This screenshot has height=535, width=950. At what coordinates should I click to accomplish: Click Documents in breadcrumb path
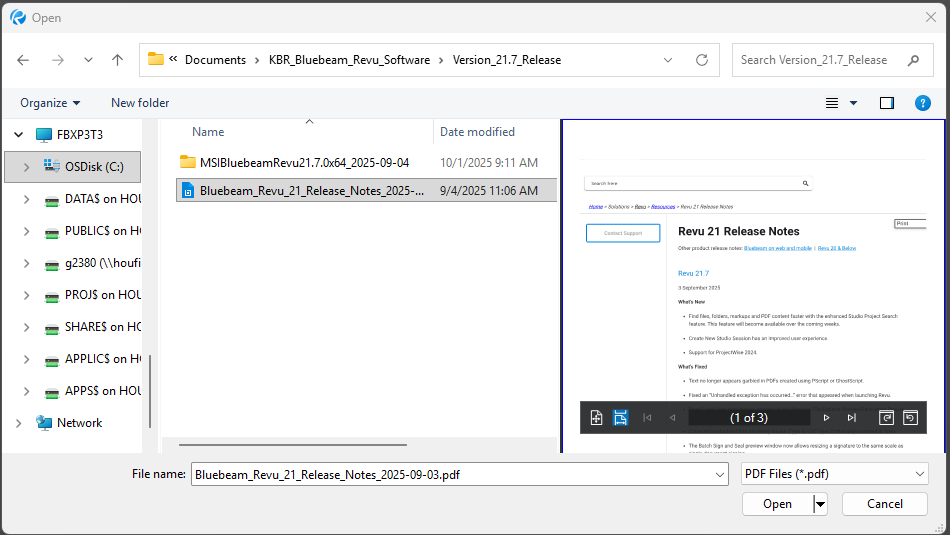tap(215, 60)
